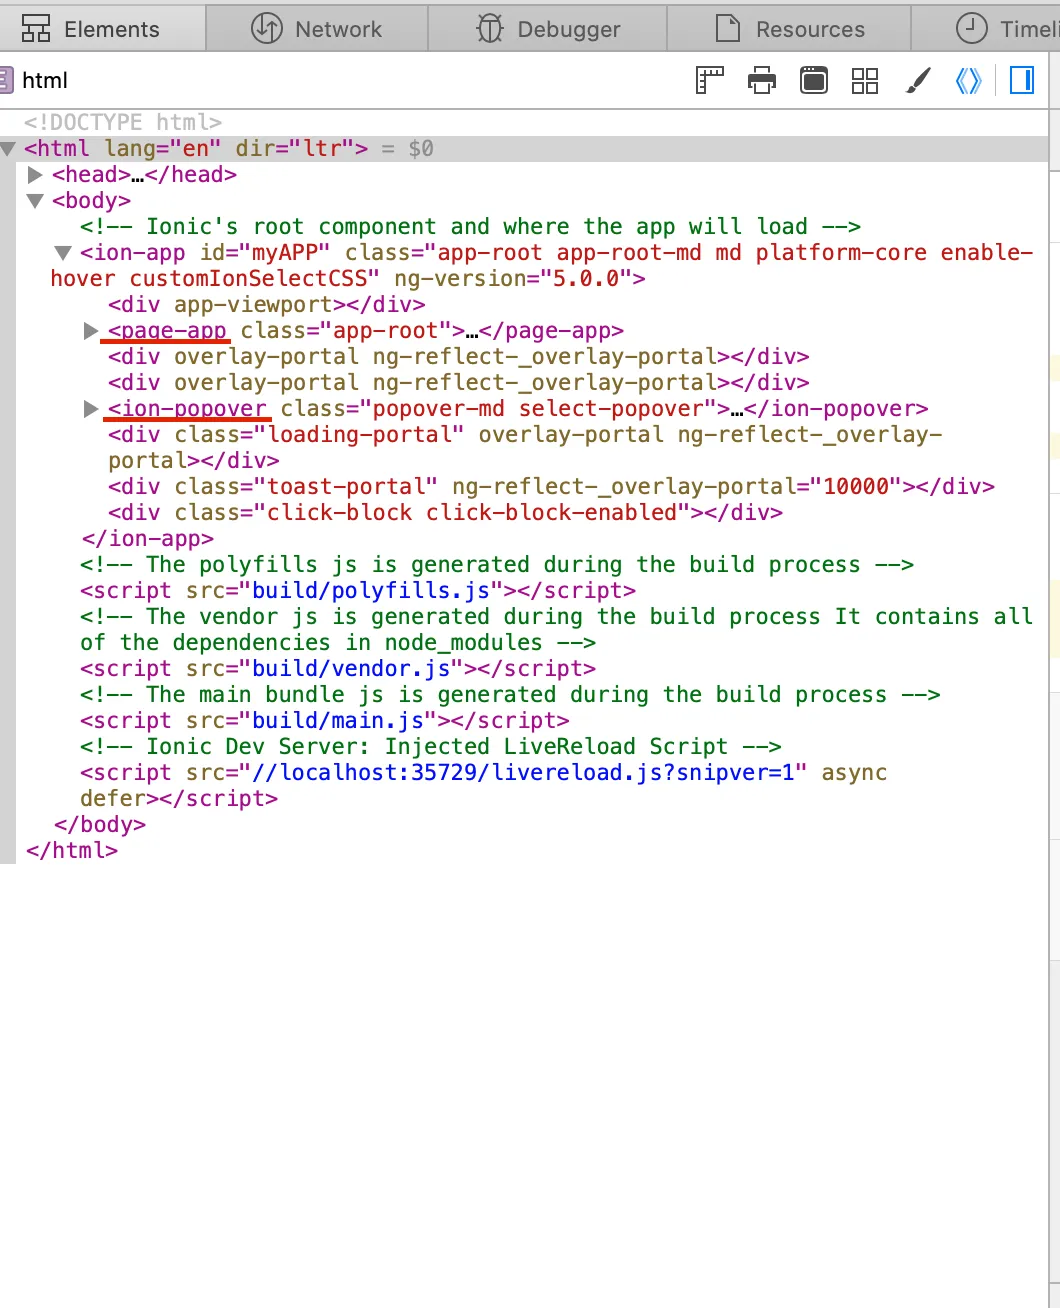Open the Network tab
This screenshot has width=1060, height=1308.
pyautogui.click(x=317, y=29)
